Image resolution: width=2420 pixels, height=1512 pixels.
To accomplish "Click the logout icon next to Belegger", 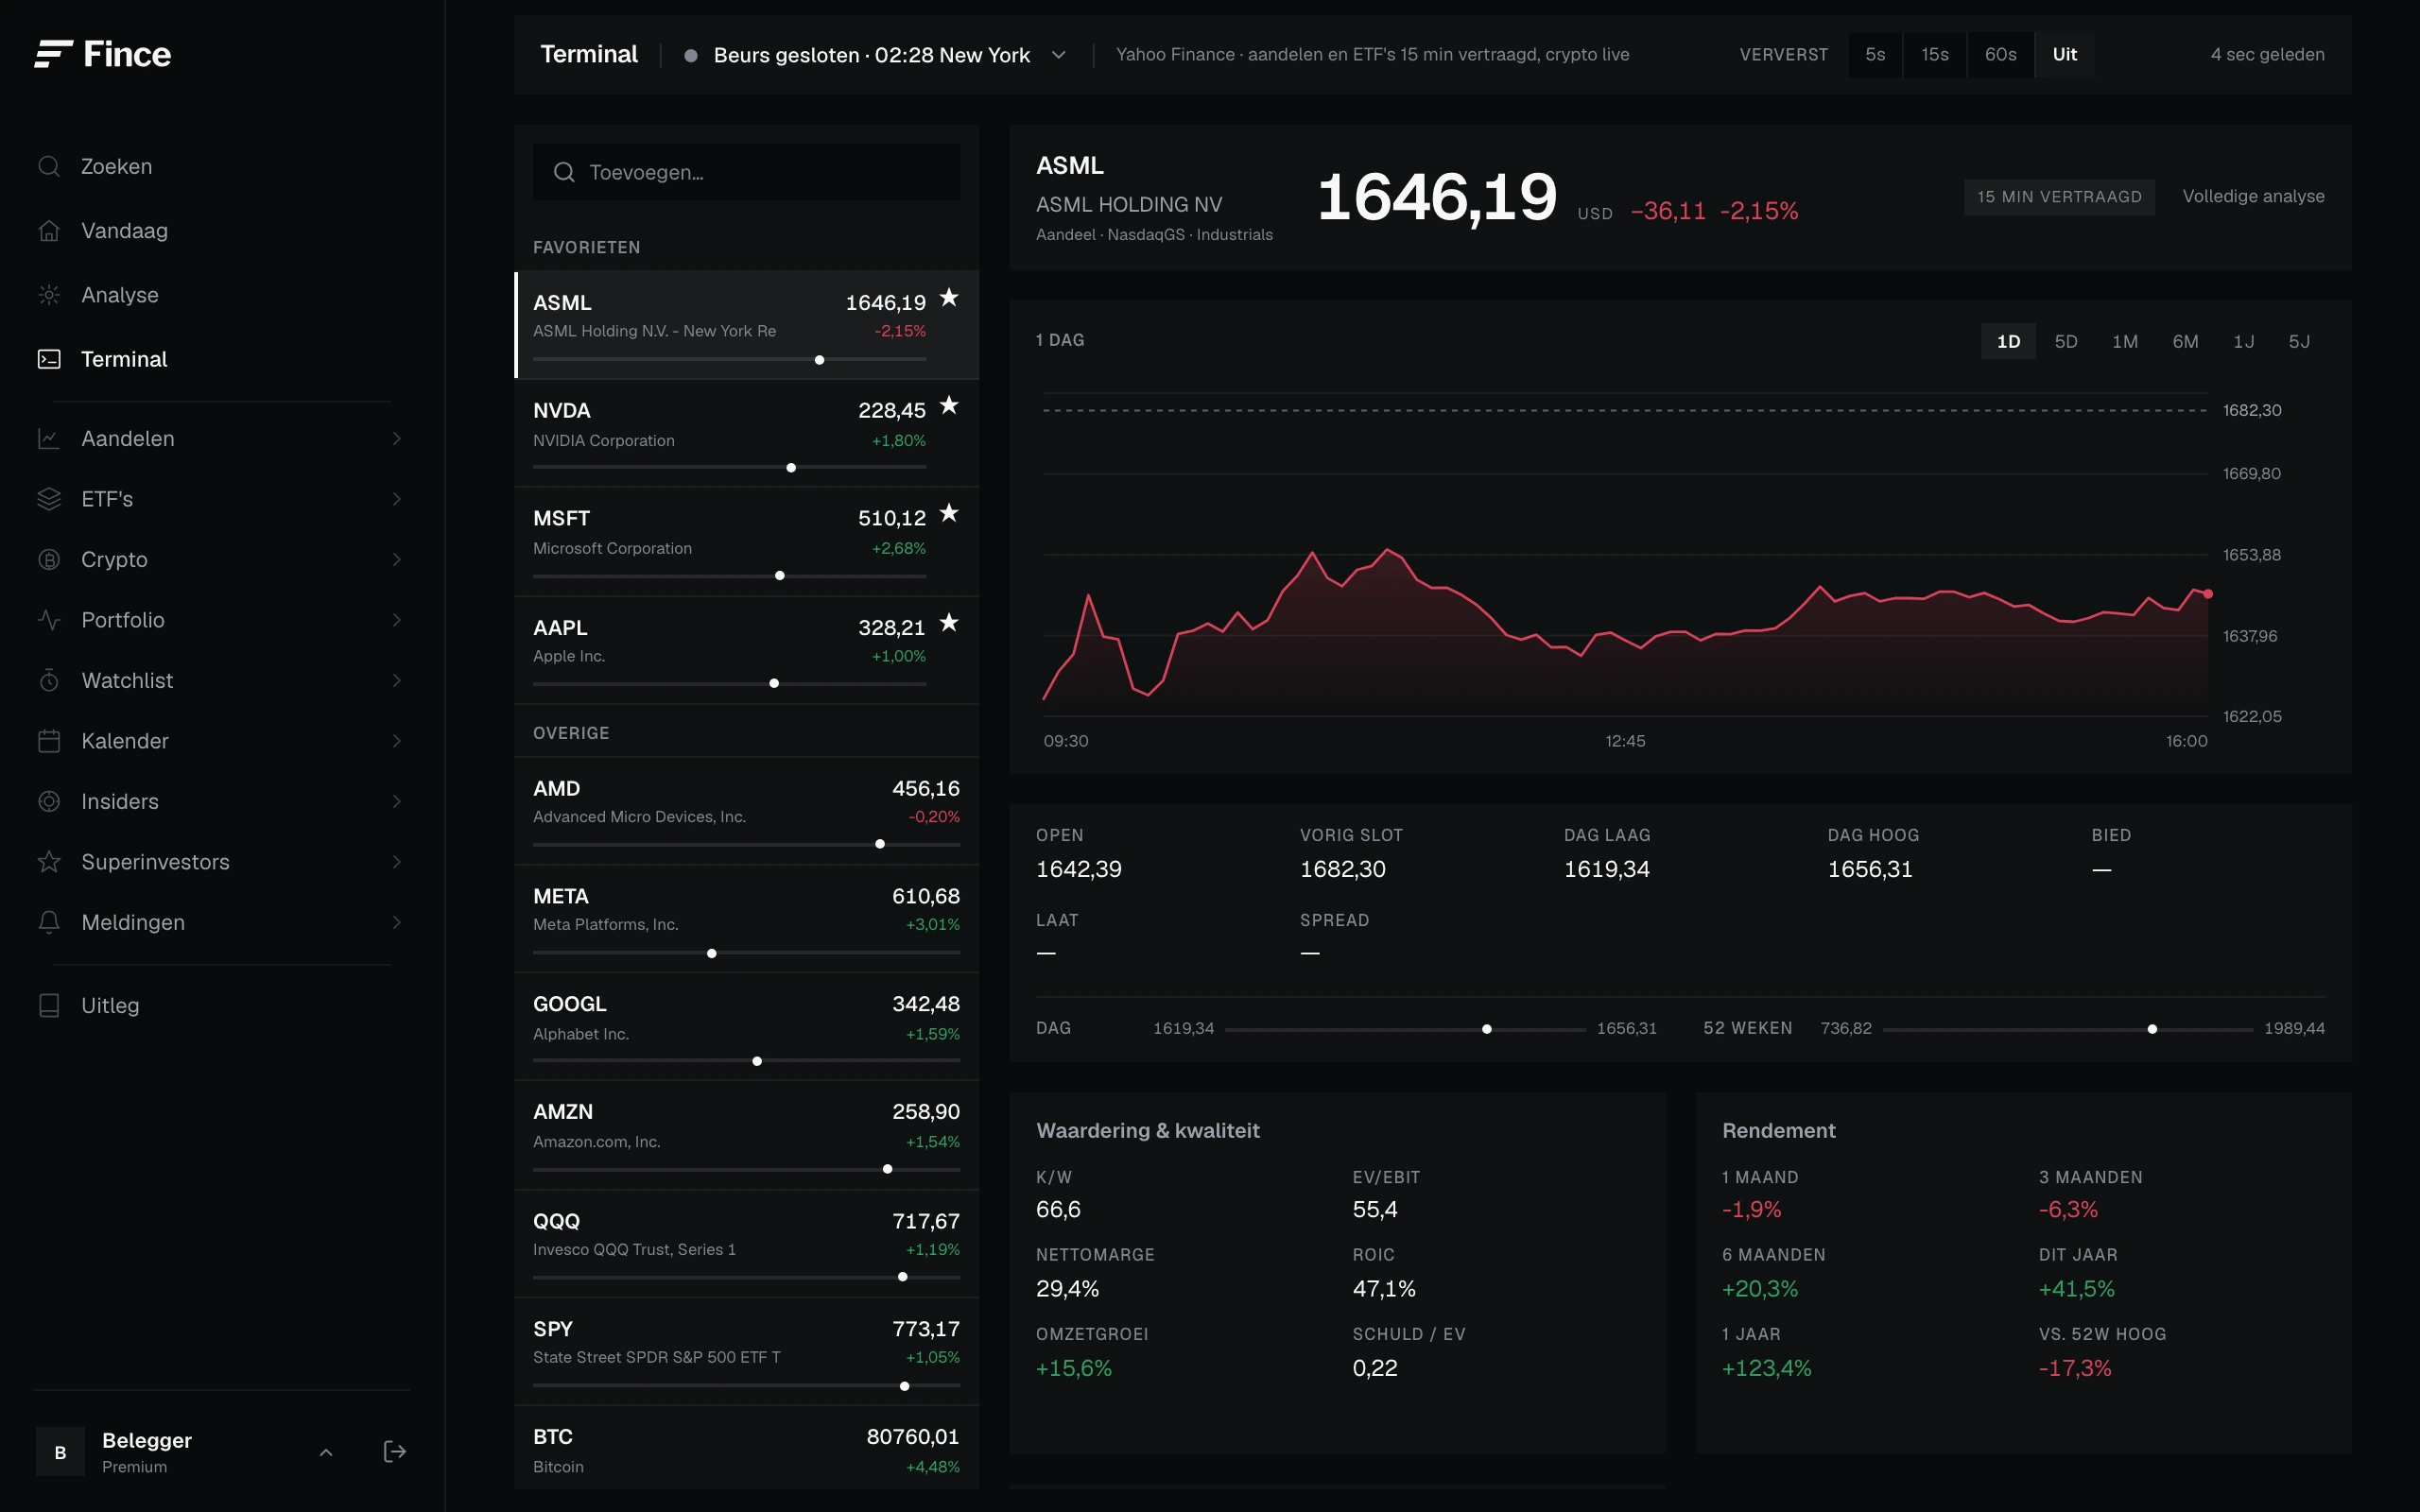I will coord(395,1451).
